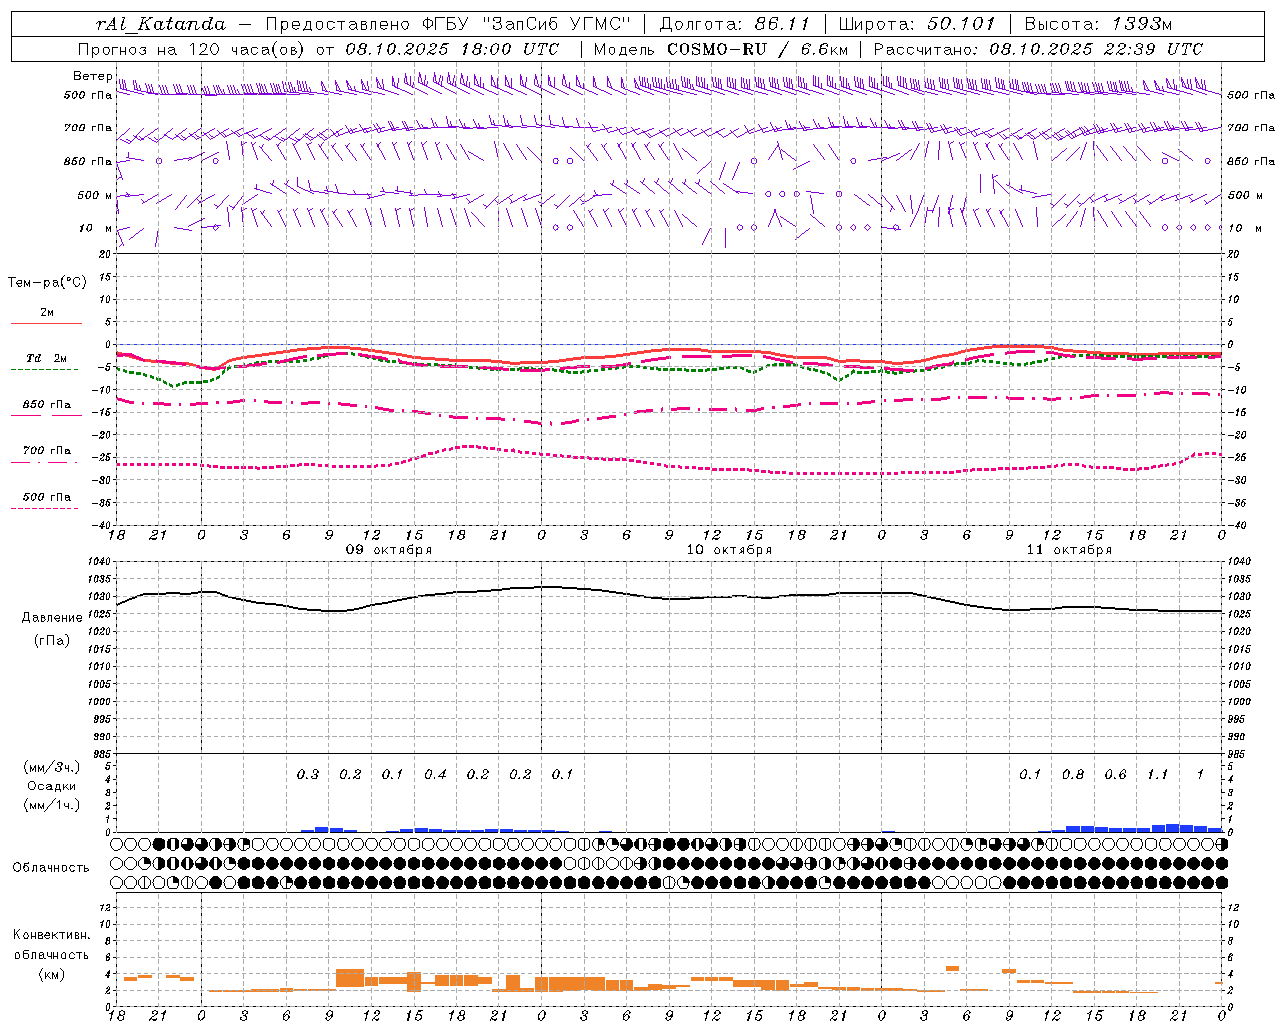Click the Ветер section label
Screen dimensions: 1280x1024
tap(92, 76)
